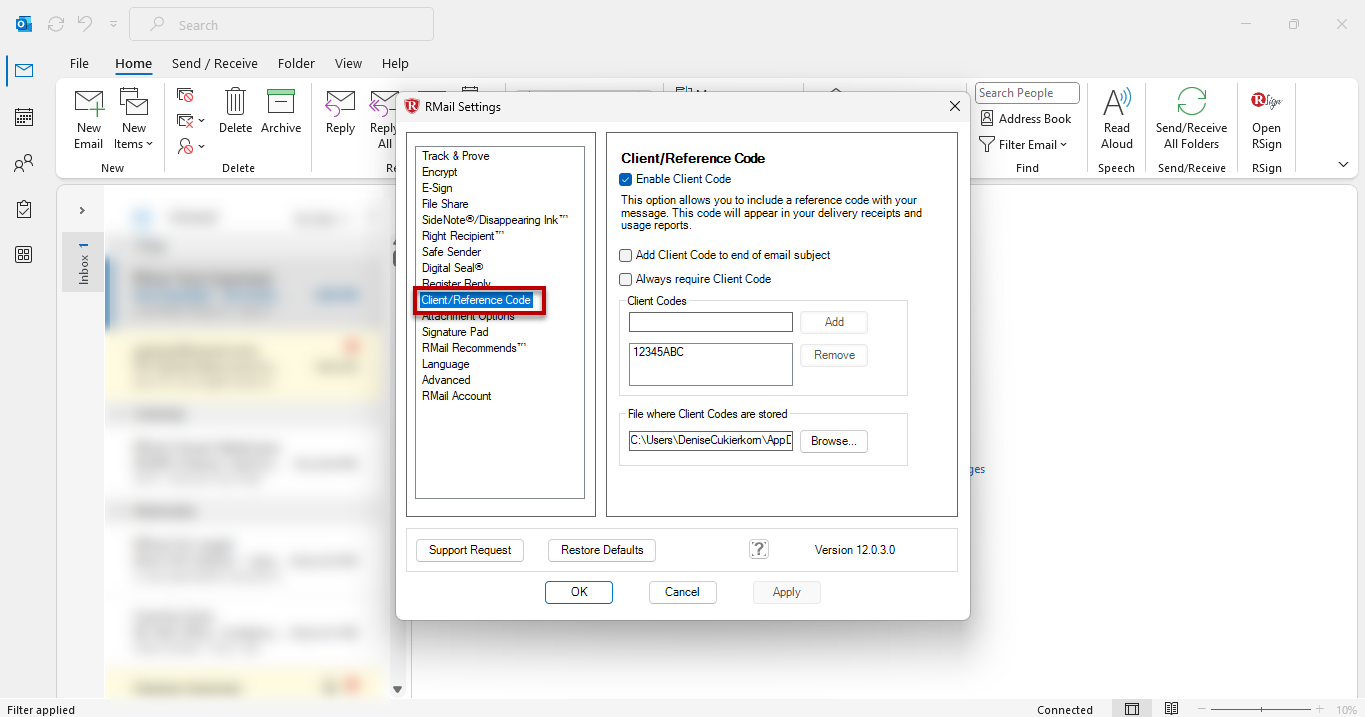Click the Outlook Search box
The image size is (1365, 717).
click(x=281, y=25)
